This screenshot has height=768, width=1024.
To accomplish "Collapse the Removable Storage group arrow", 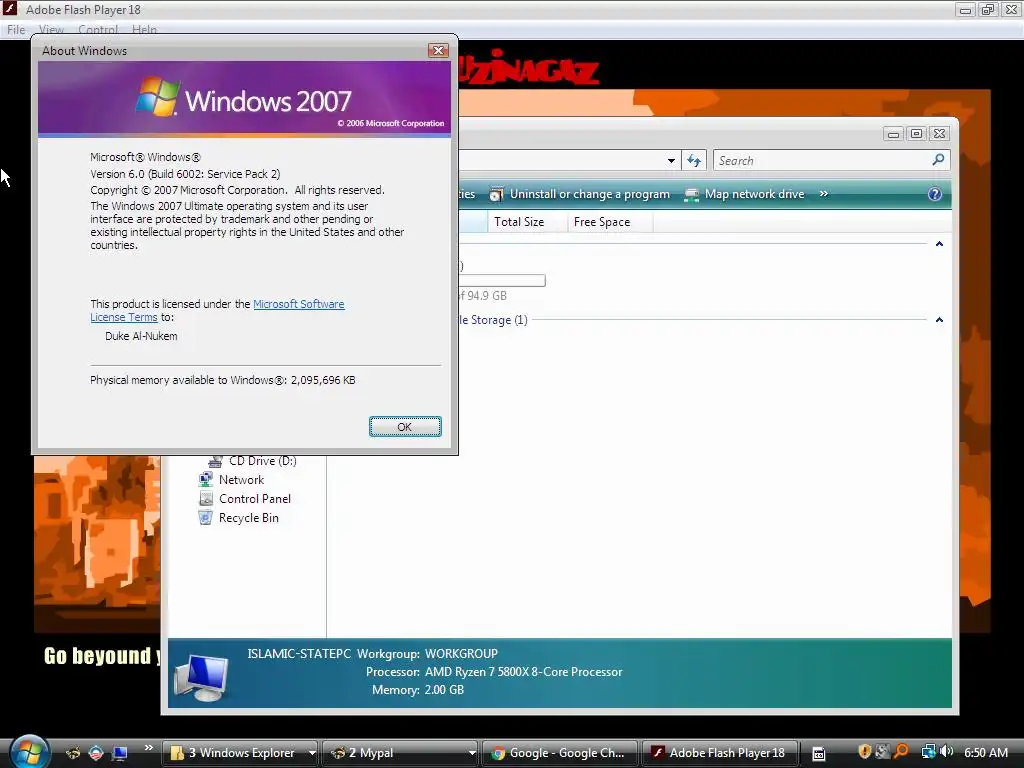I will click(939, 320).
